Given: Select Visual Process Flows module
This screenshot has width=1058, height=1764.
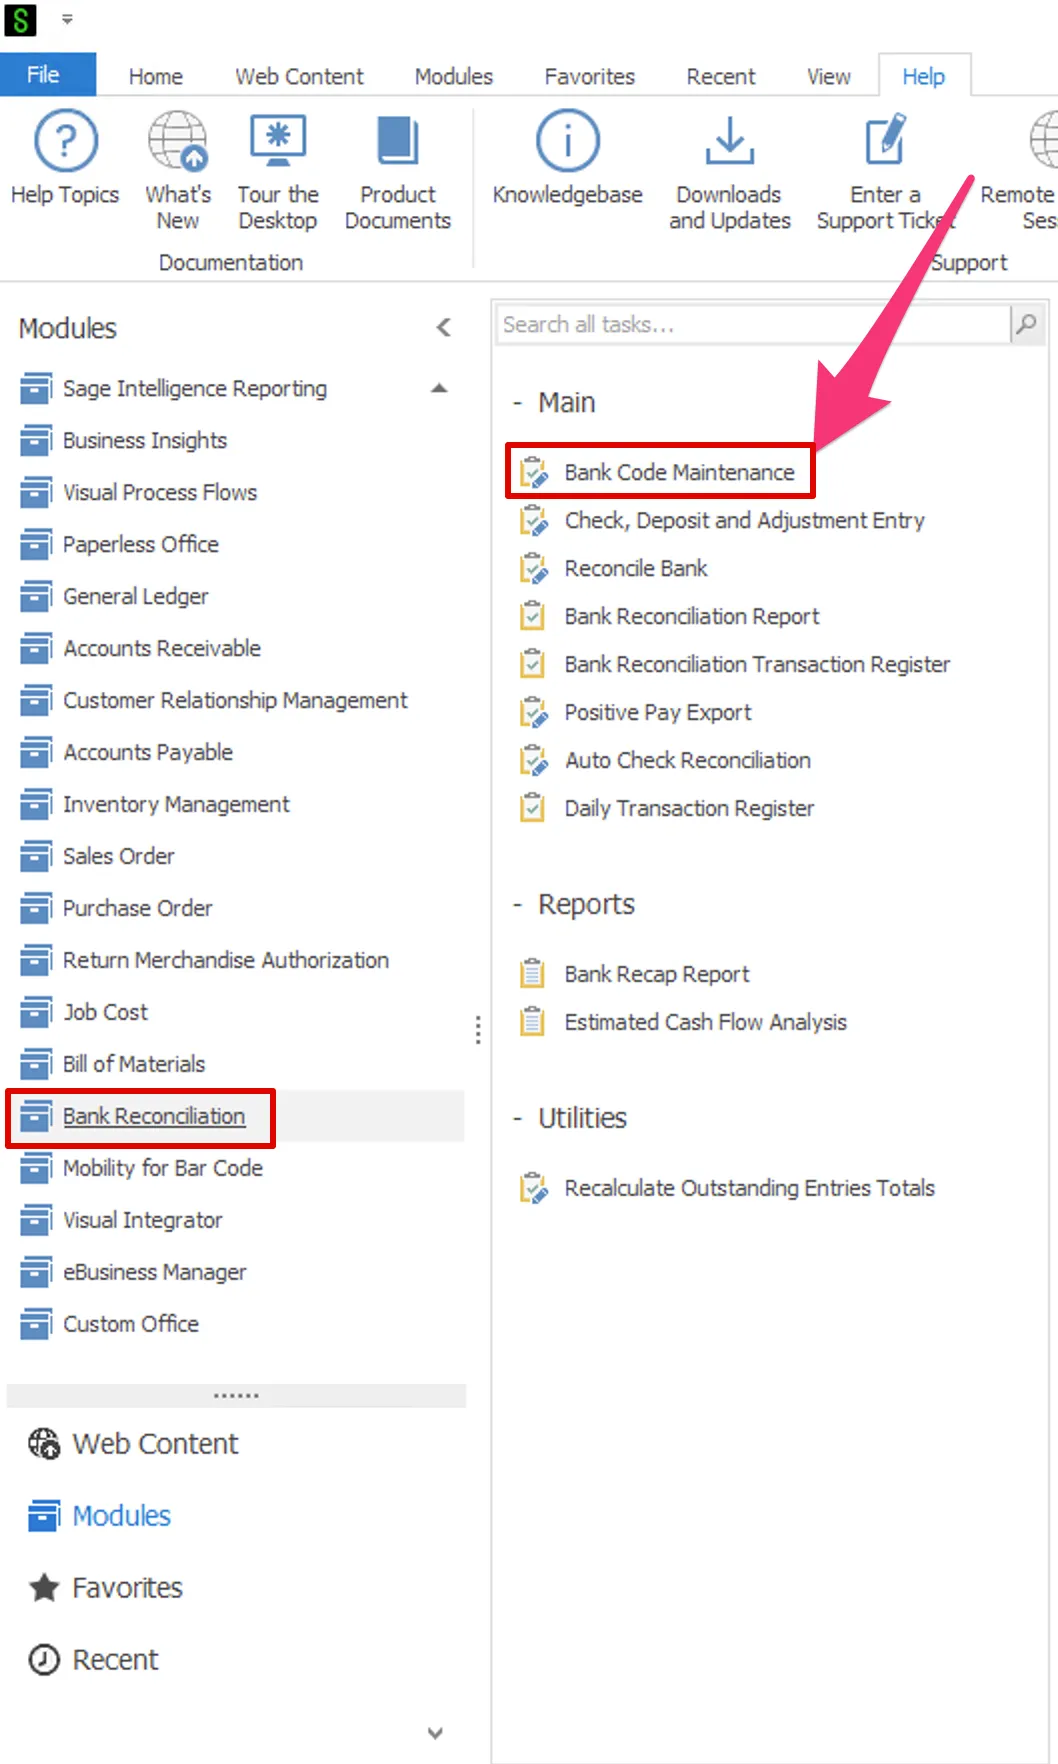Looking at the screenshot, I should (x=160, y=492).
